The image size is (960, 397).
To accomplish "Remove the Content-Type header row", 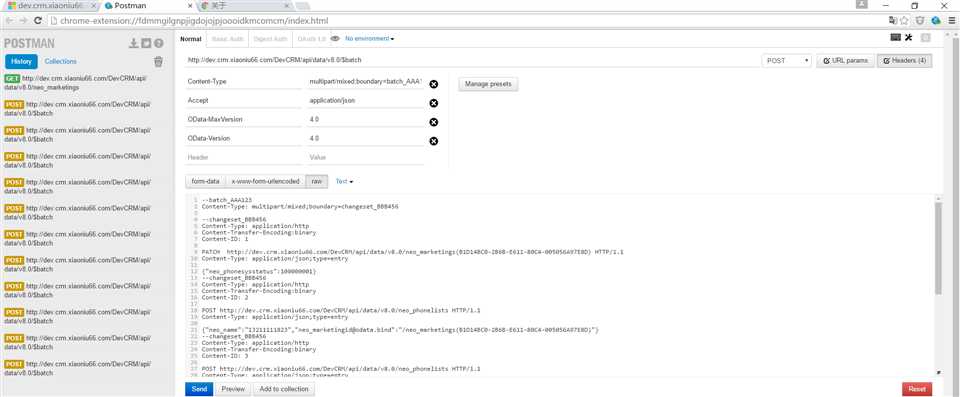I will [x=433, y=84].
